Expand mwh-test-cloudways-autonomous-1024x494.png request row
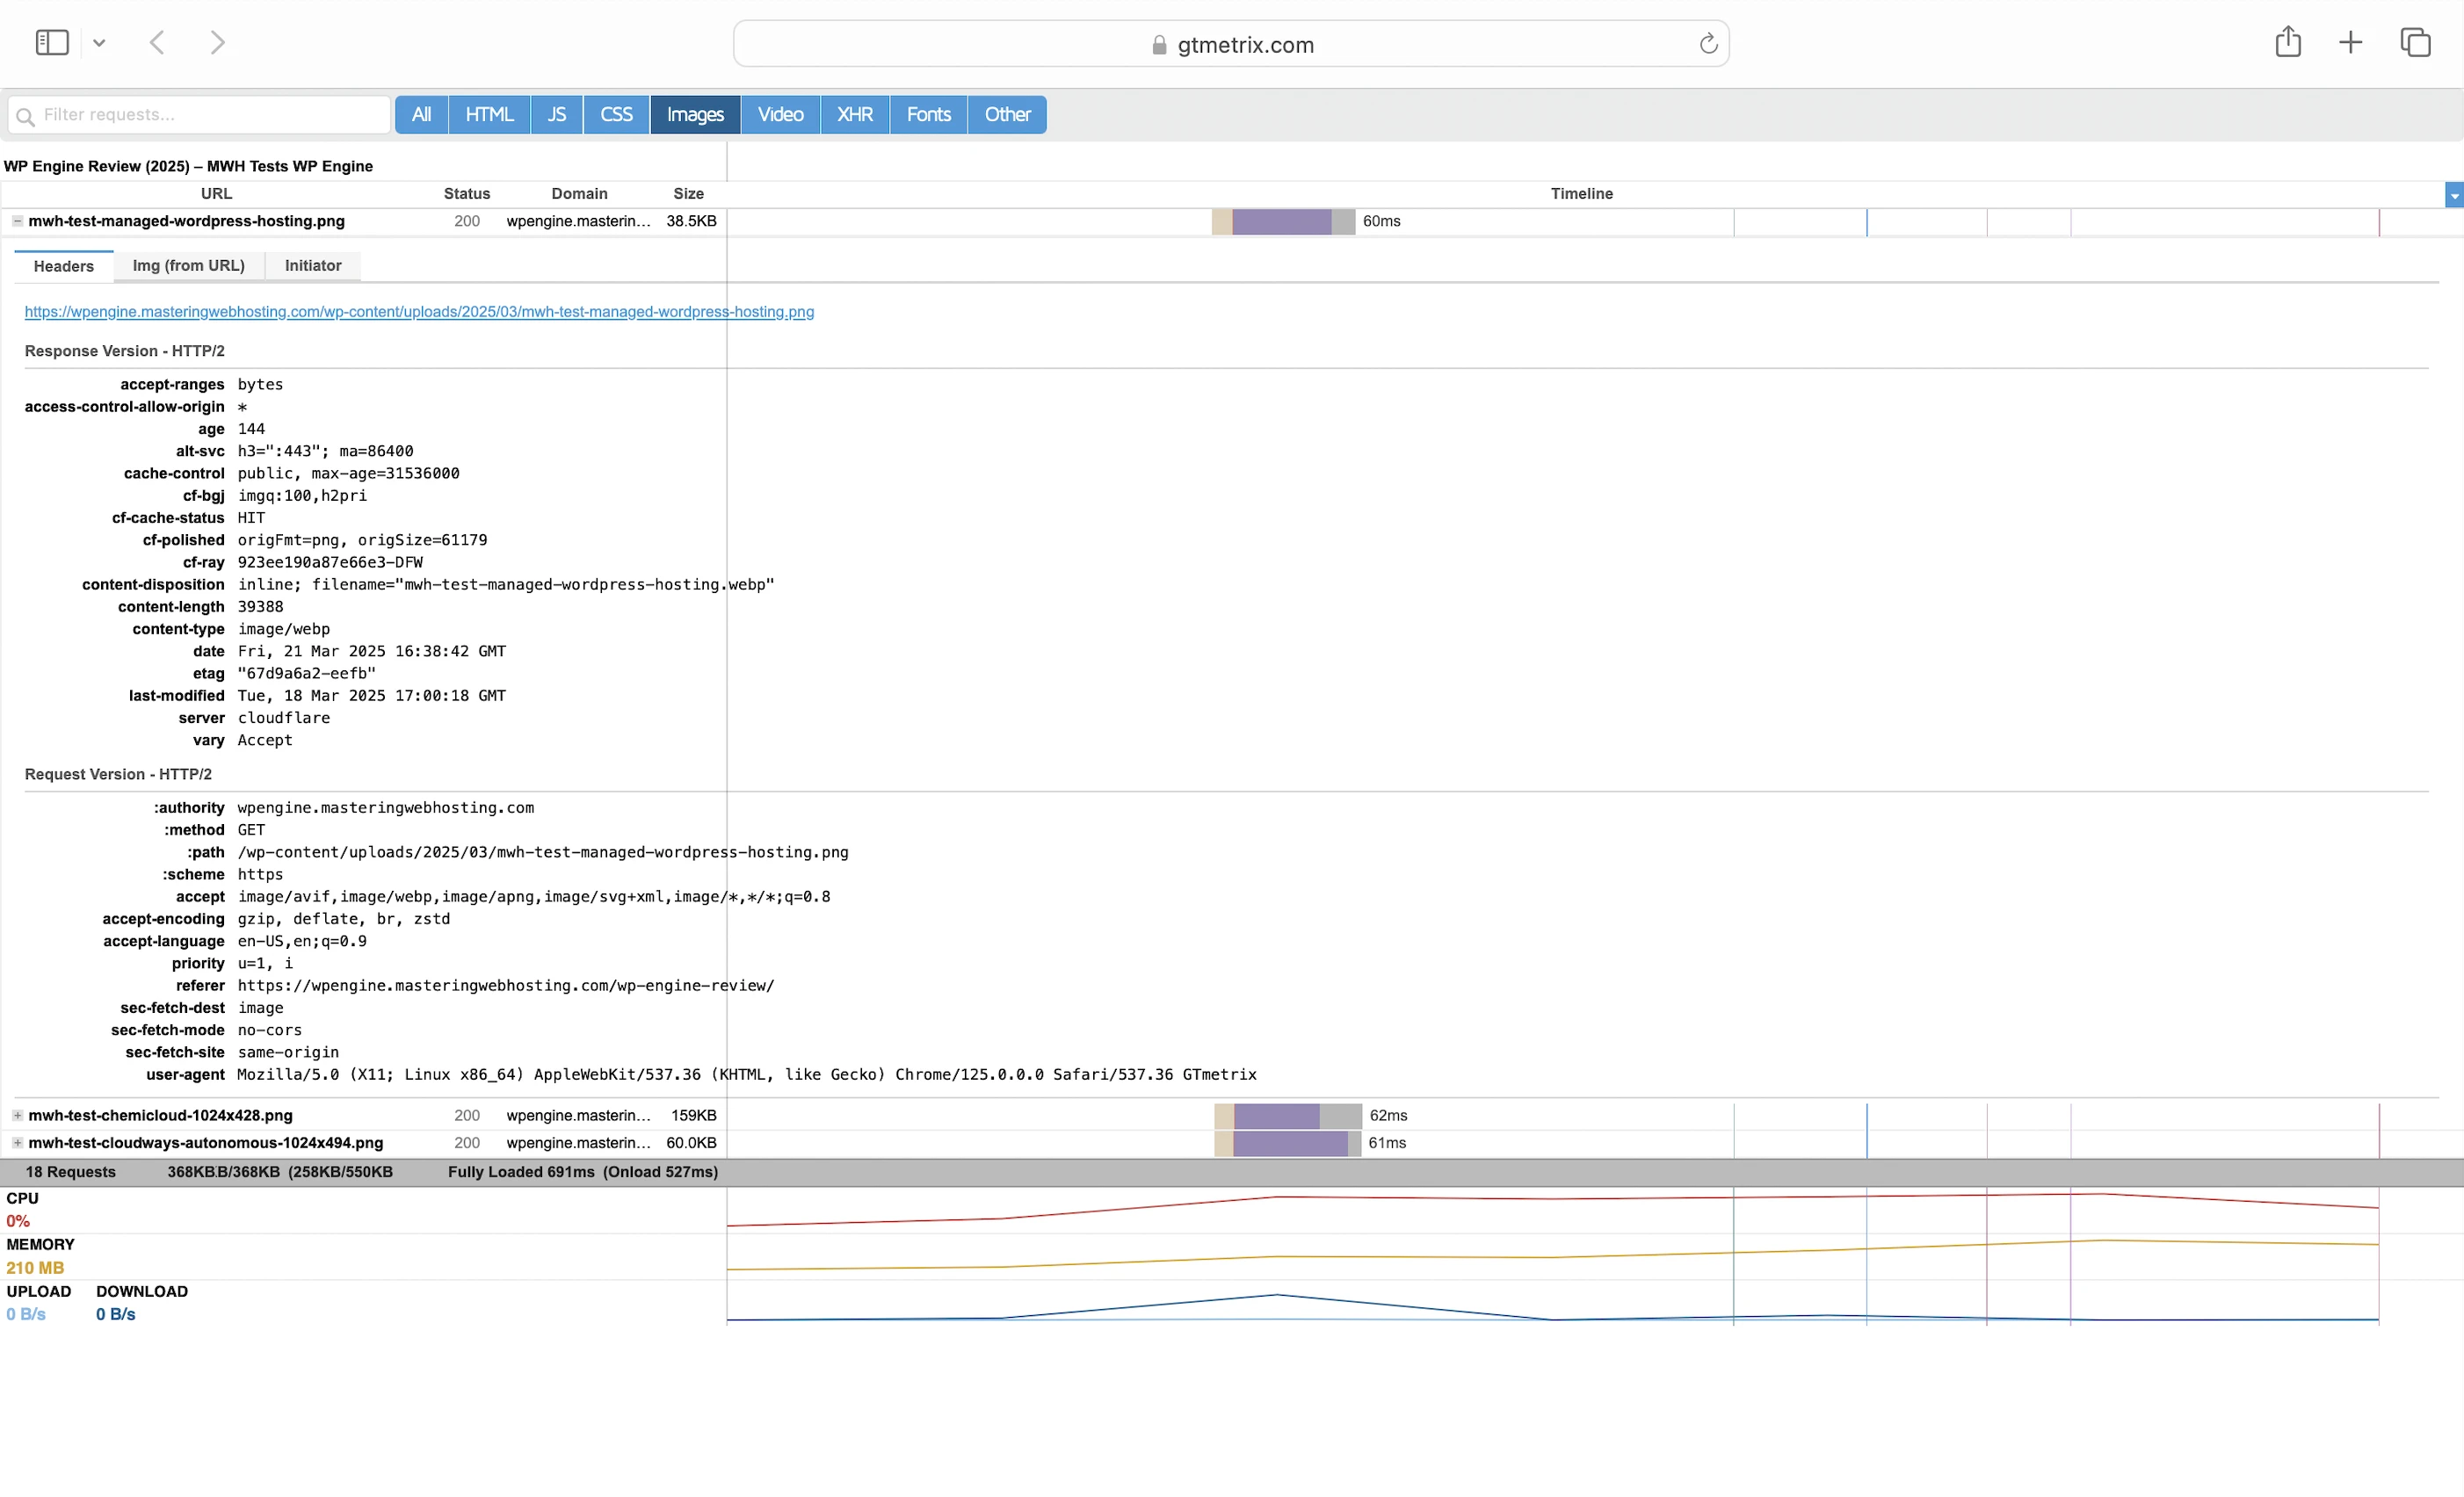Image resolution: width=2464 pixels, height=1497 pixels. click(18, 1142)
